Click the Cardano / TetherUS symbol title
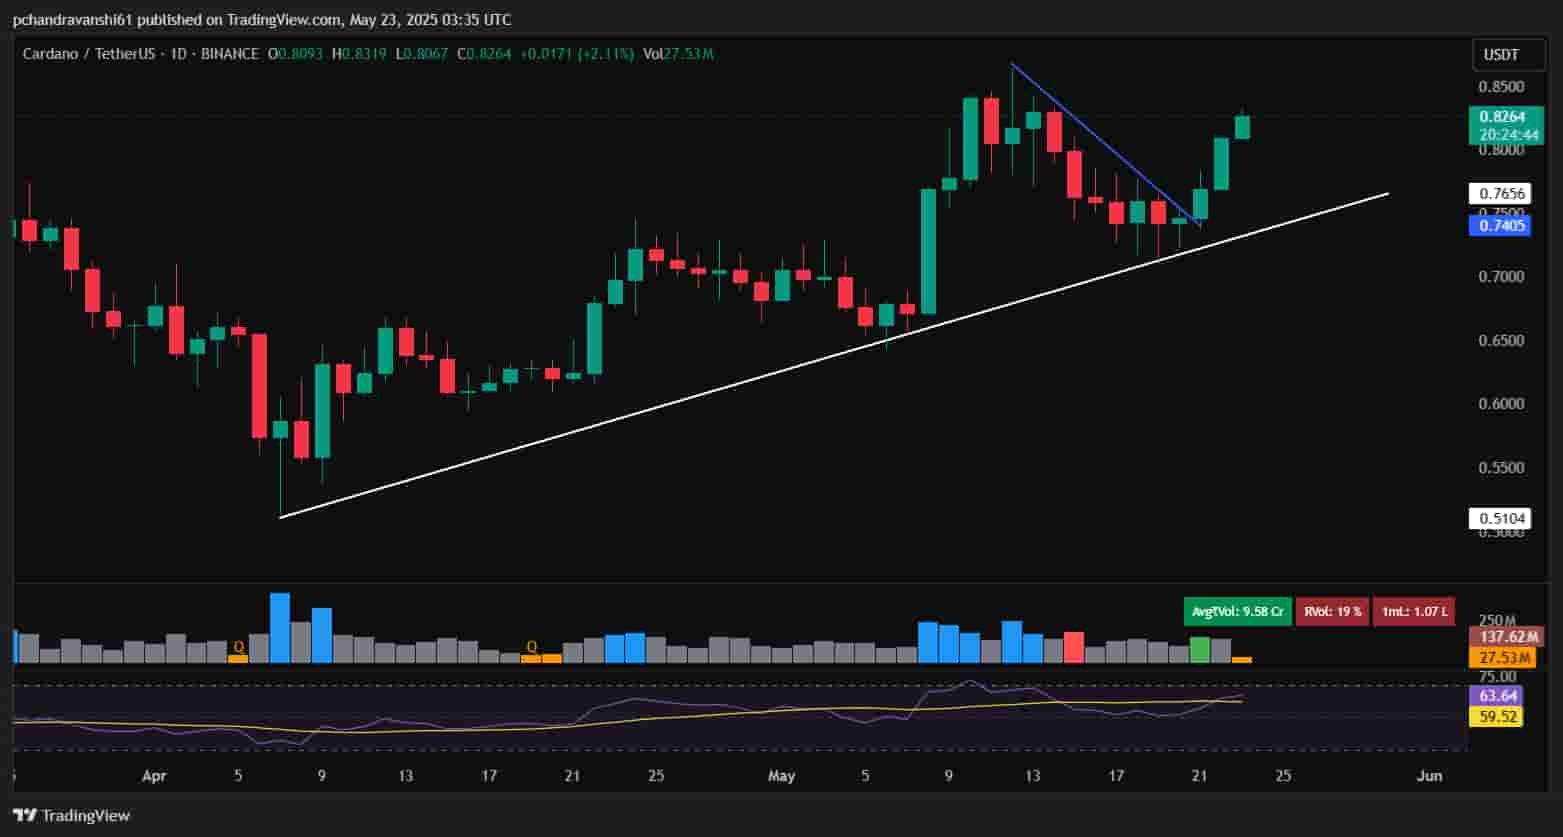 pos(89,54)
